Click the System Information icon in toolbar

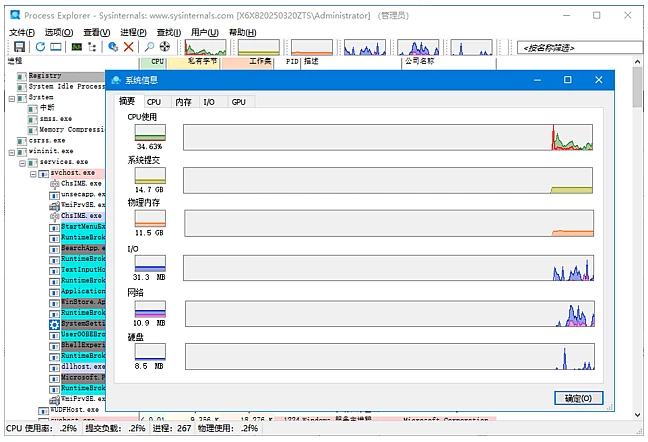click(x=77, y=47)
